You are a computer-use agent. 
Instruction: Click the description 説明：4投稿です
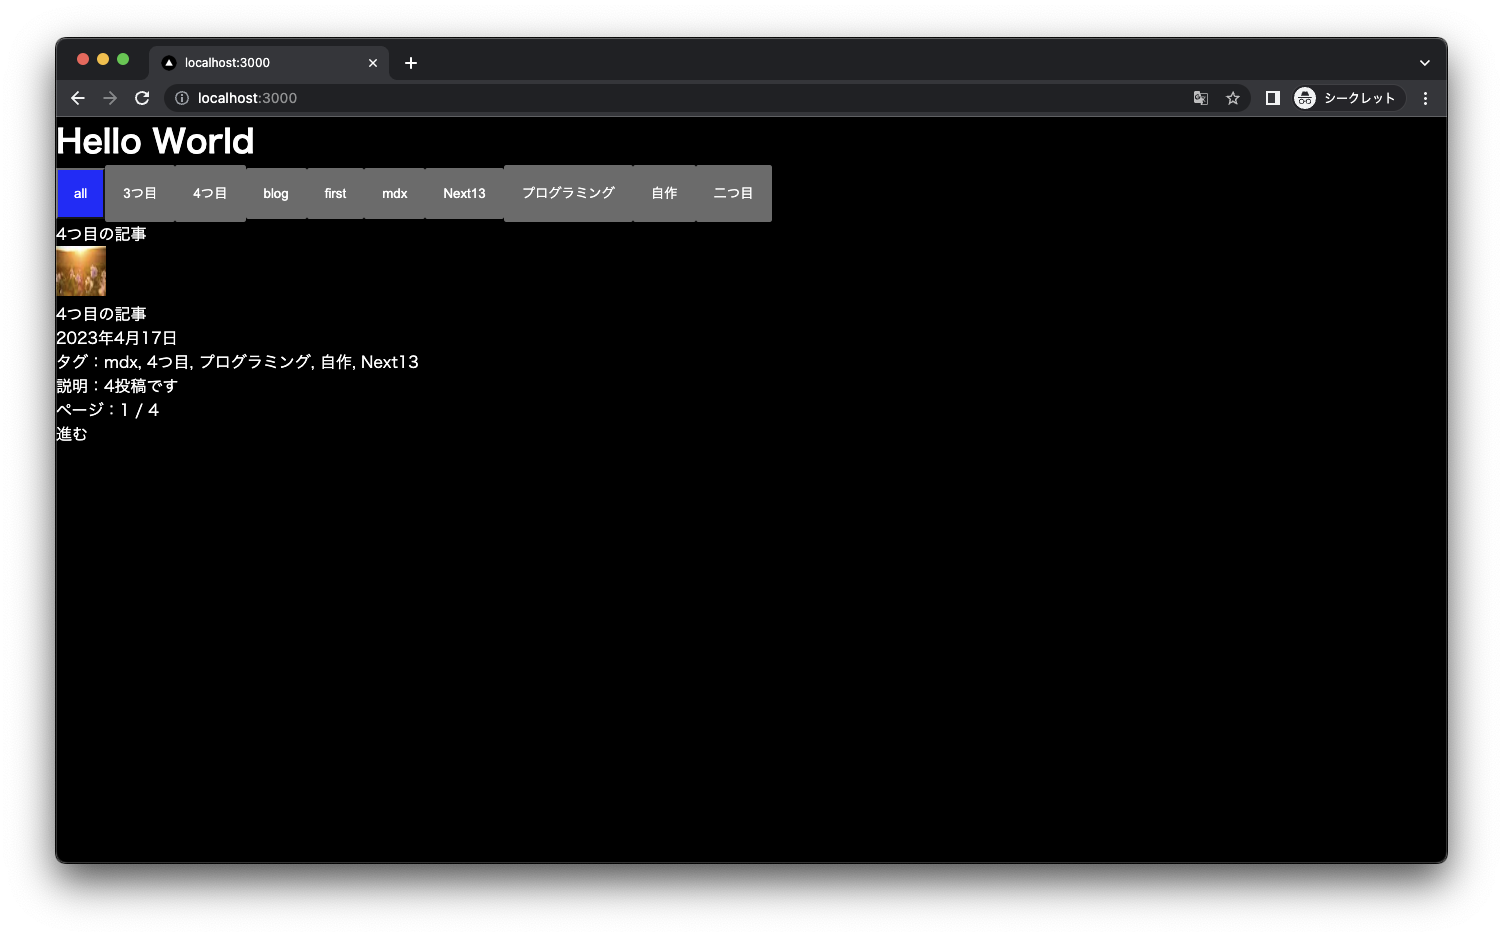[117, 386]
